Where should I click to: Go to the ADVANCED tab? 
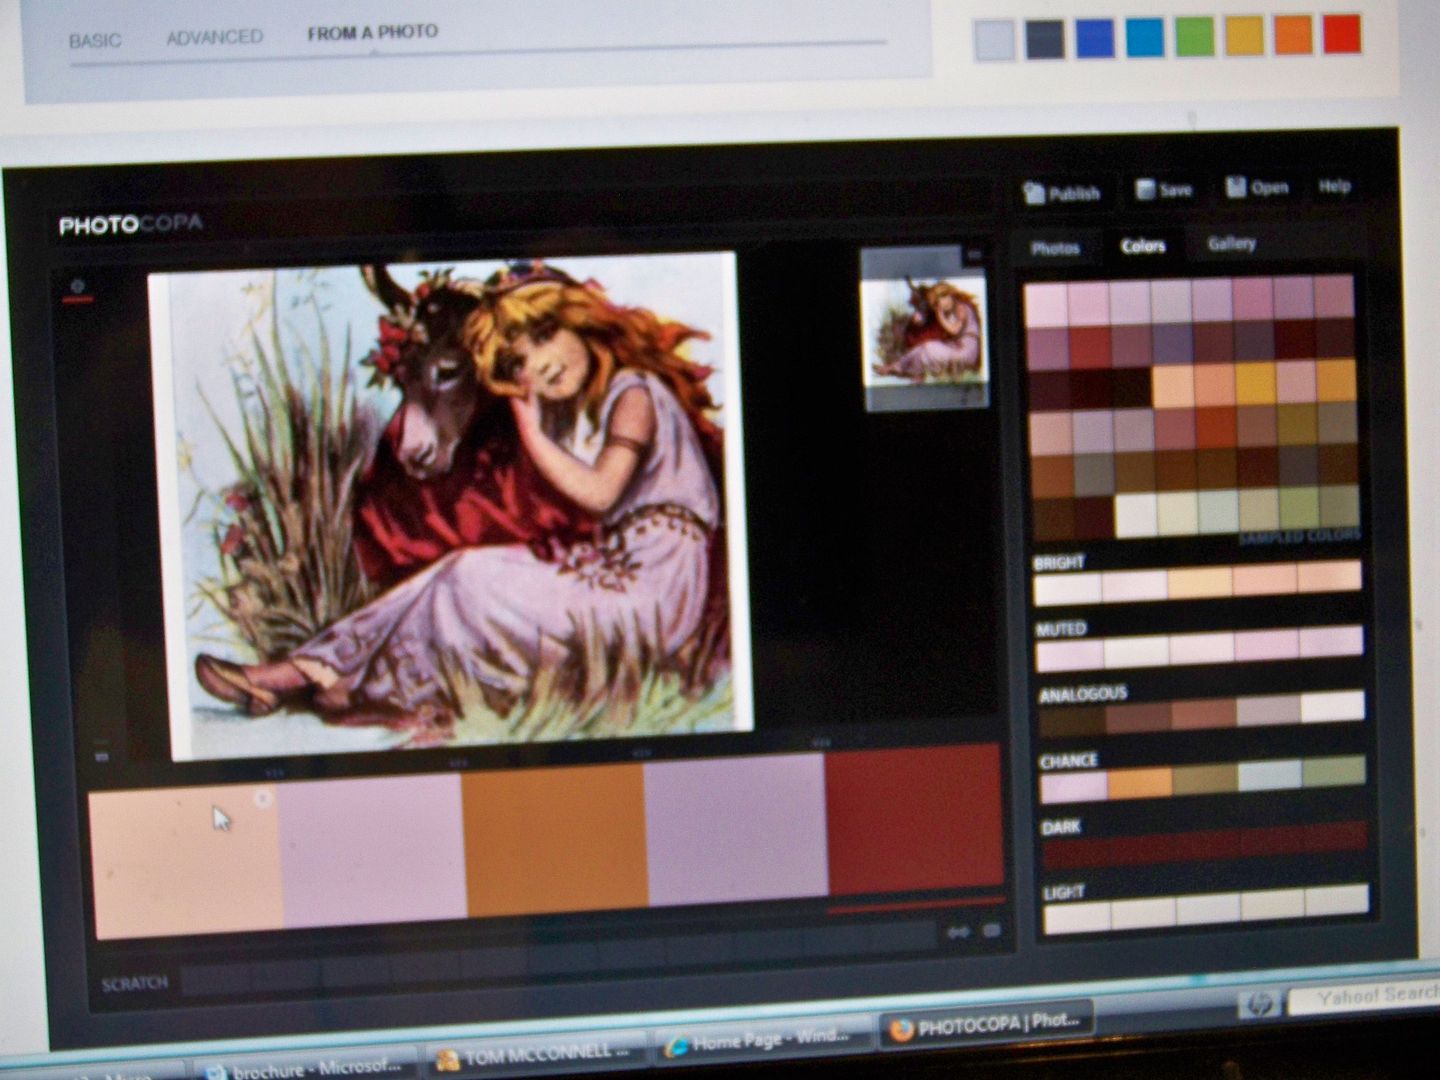(x=214, y=37)
